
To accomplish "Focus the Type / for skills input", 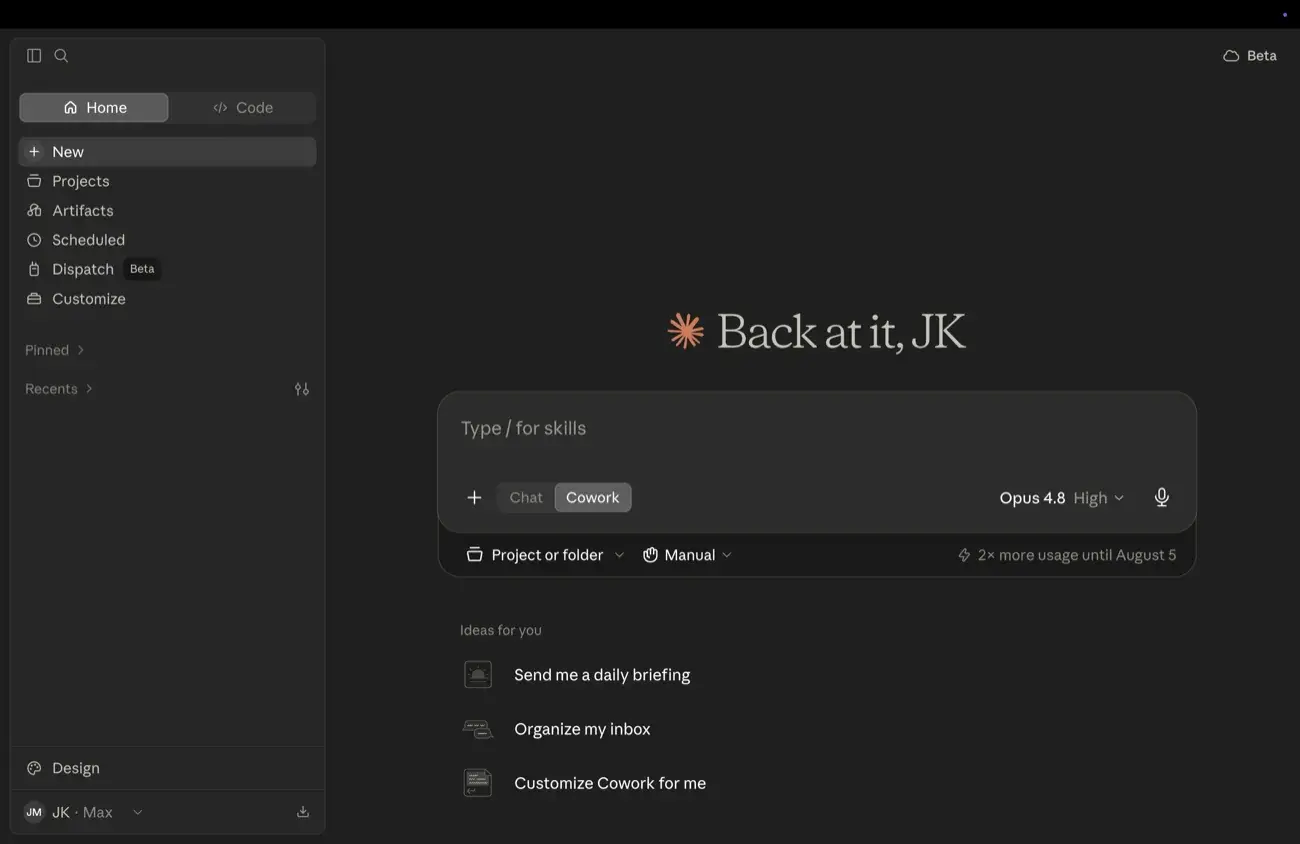I will (x=817, y=429).
